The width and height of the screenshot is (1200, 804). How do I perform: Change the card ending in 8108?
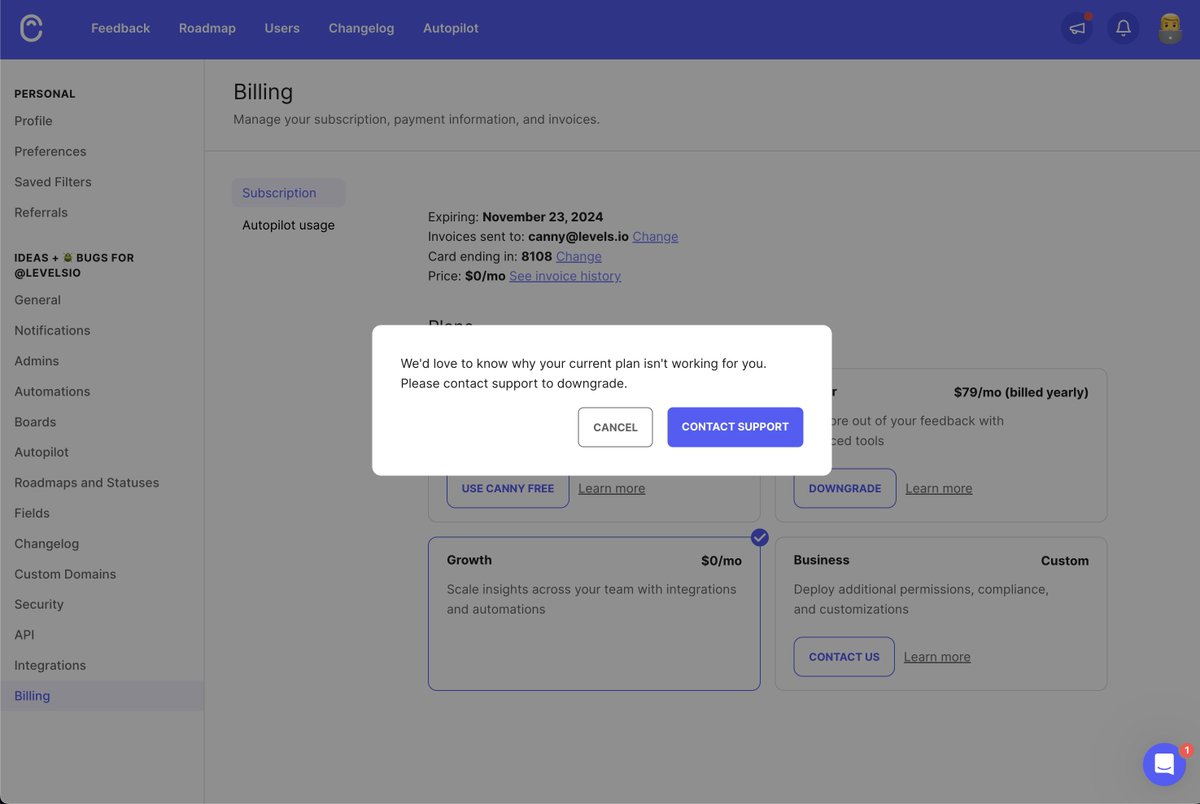(x=579, y=256)
